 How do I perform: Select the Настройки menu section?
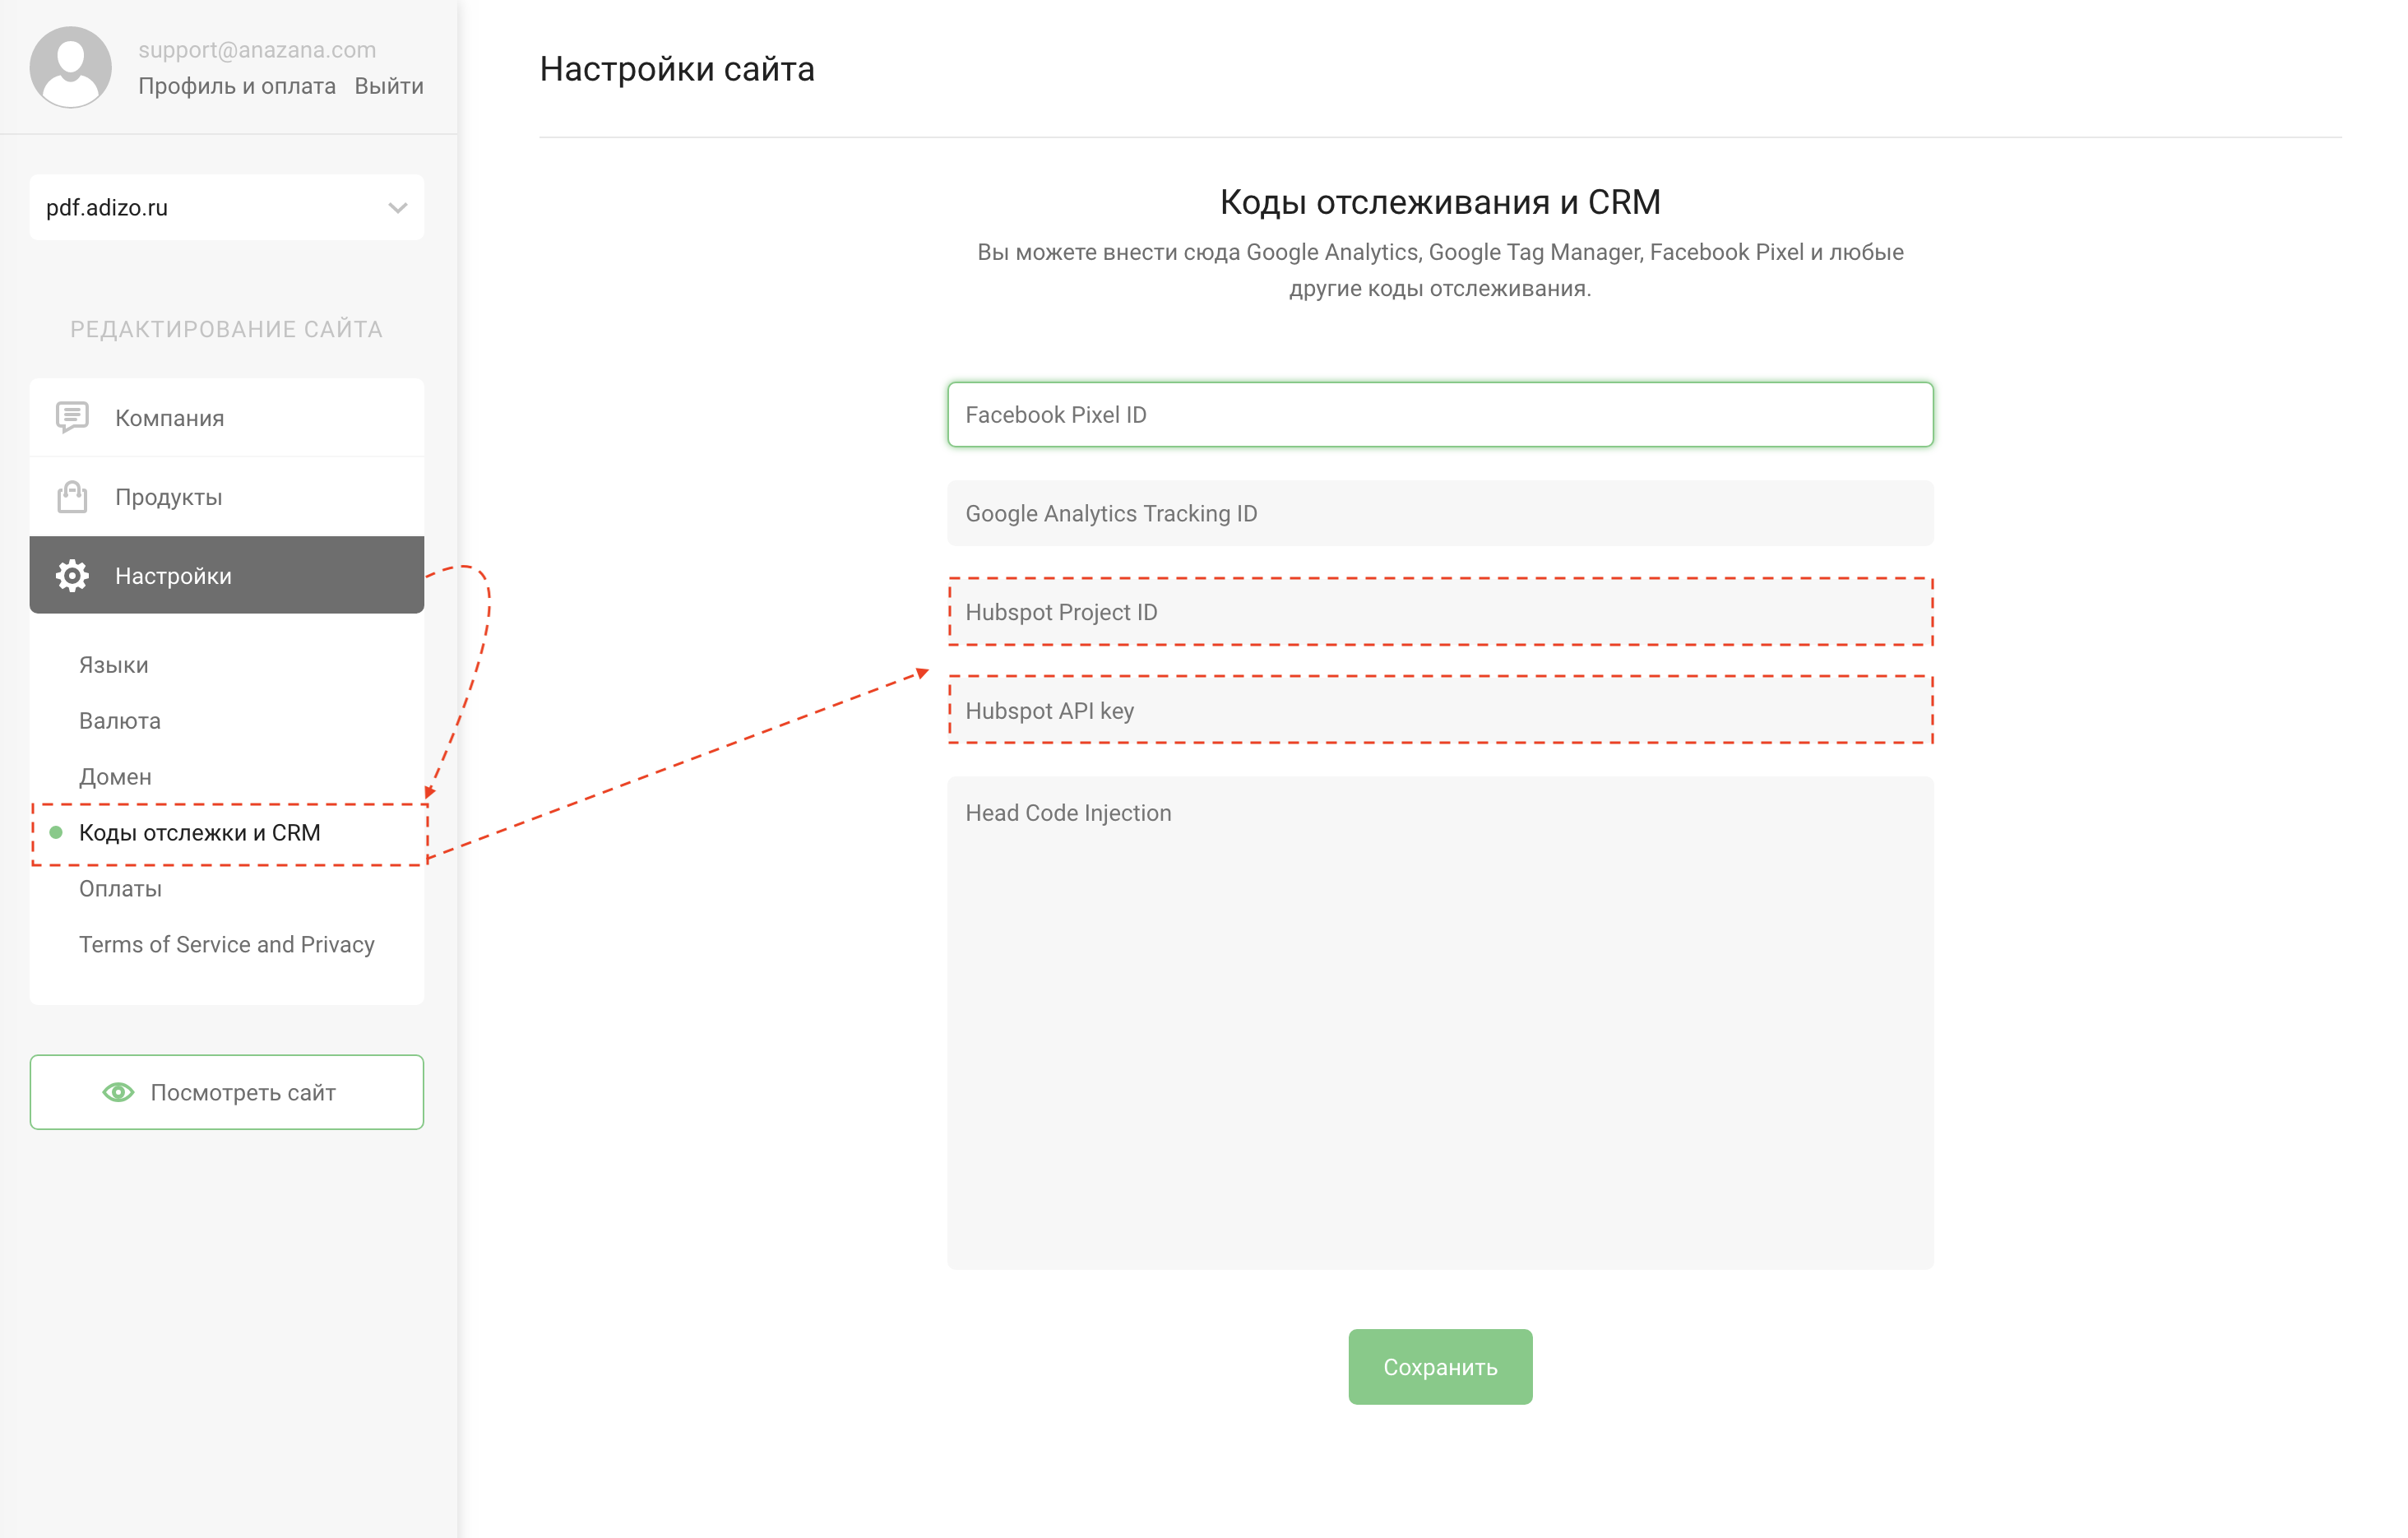pyautogui.click(x=227, y=575)
